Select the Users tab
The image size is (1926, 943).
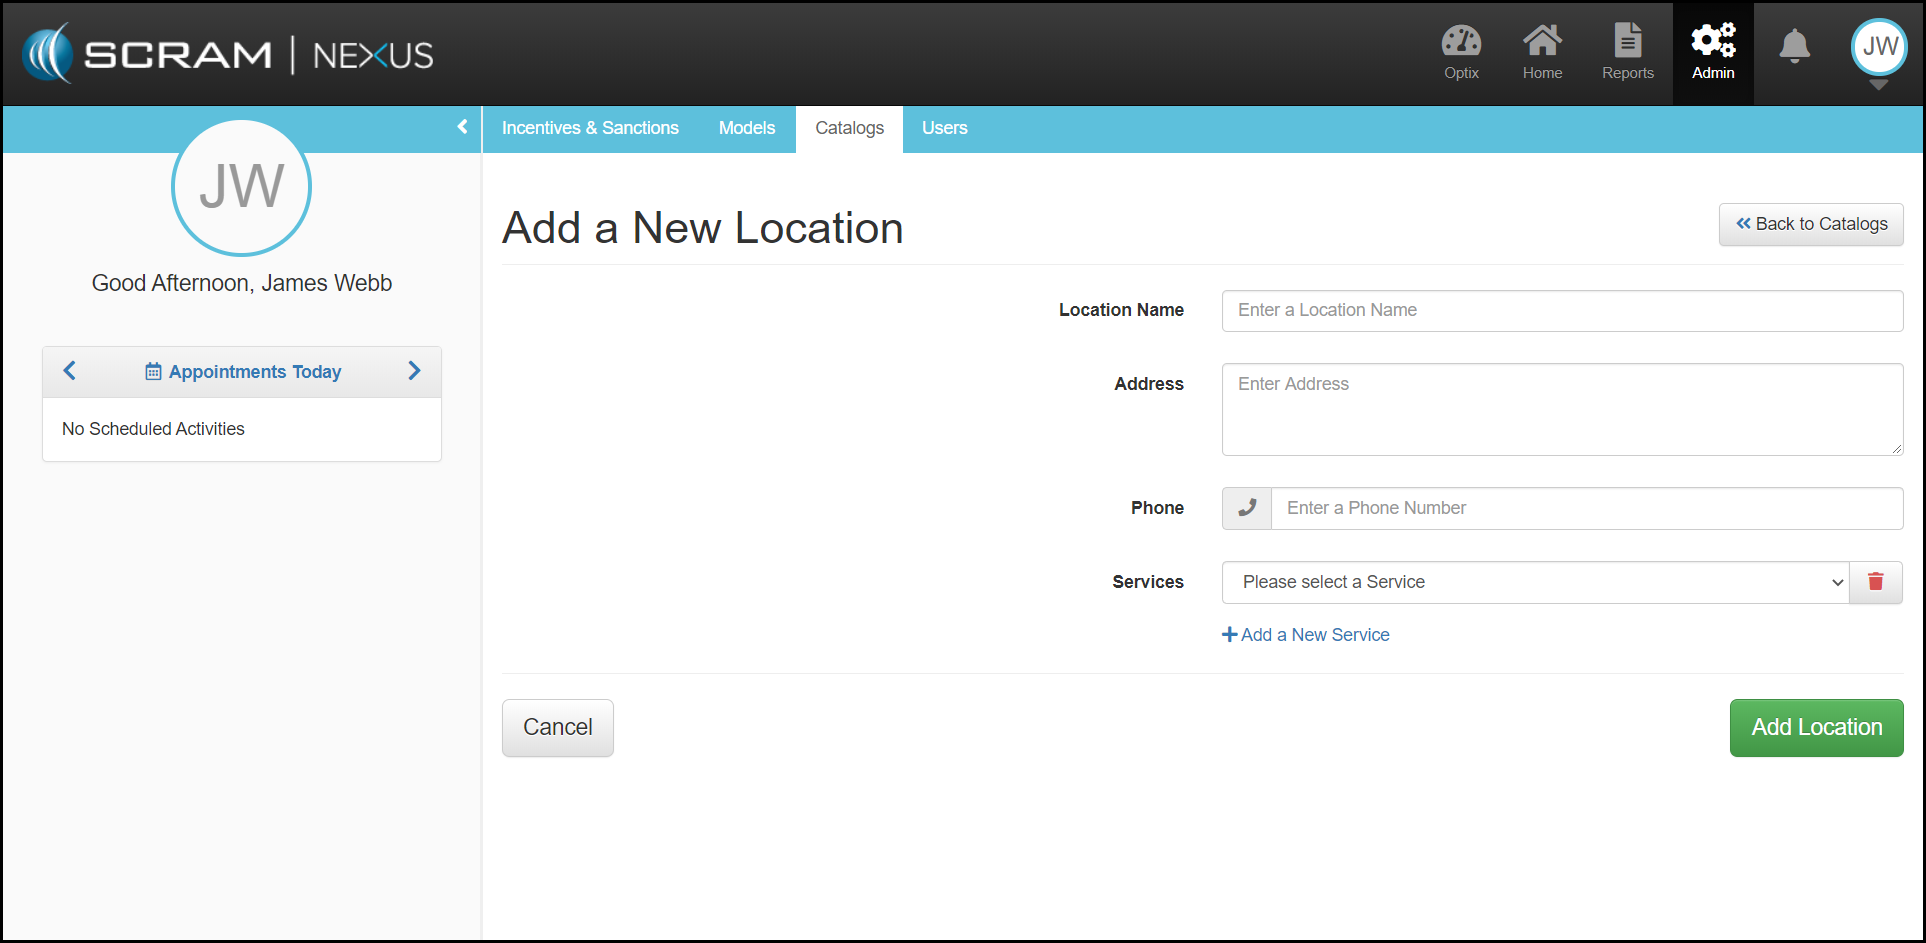(944, 128)
